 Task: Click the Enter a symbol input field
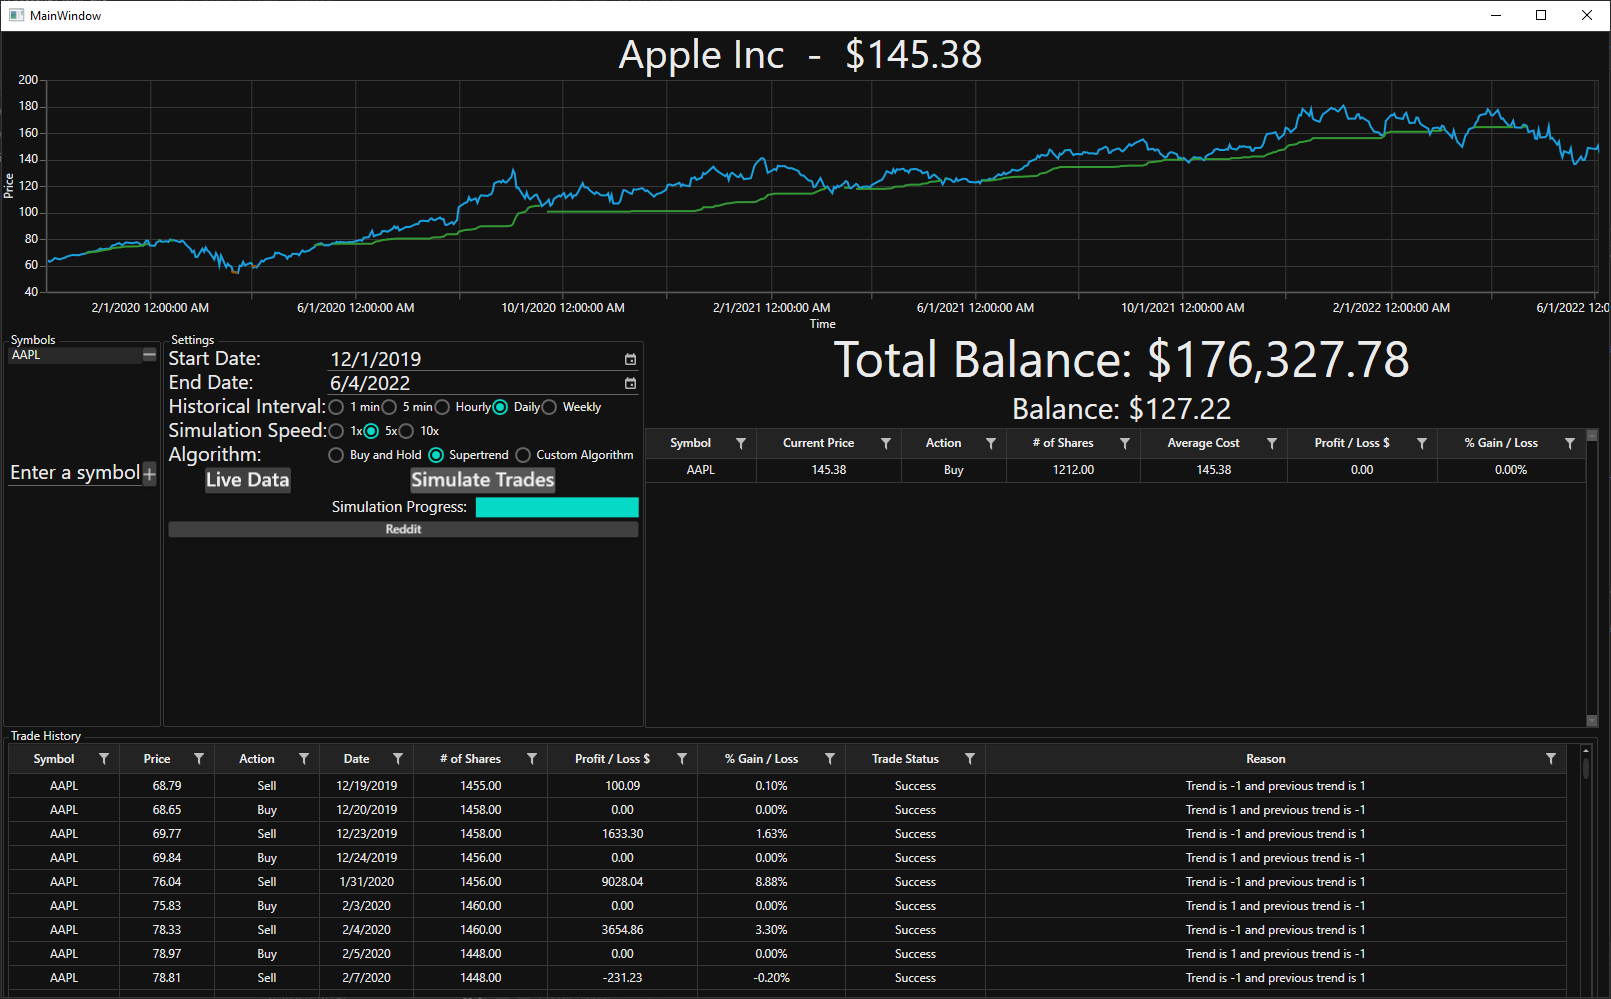tap(75, 472)
